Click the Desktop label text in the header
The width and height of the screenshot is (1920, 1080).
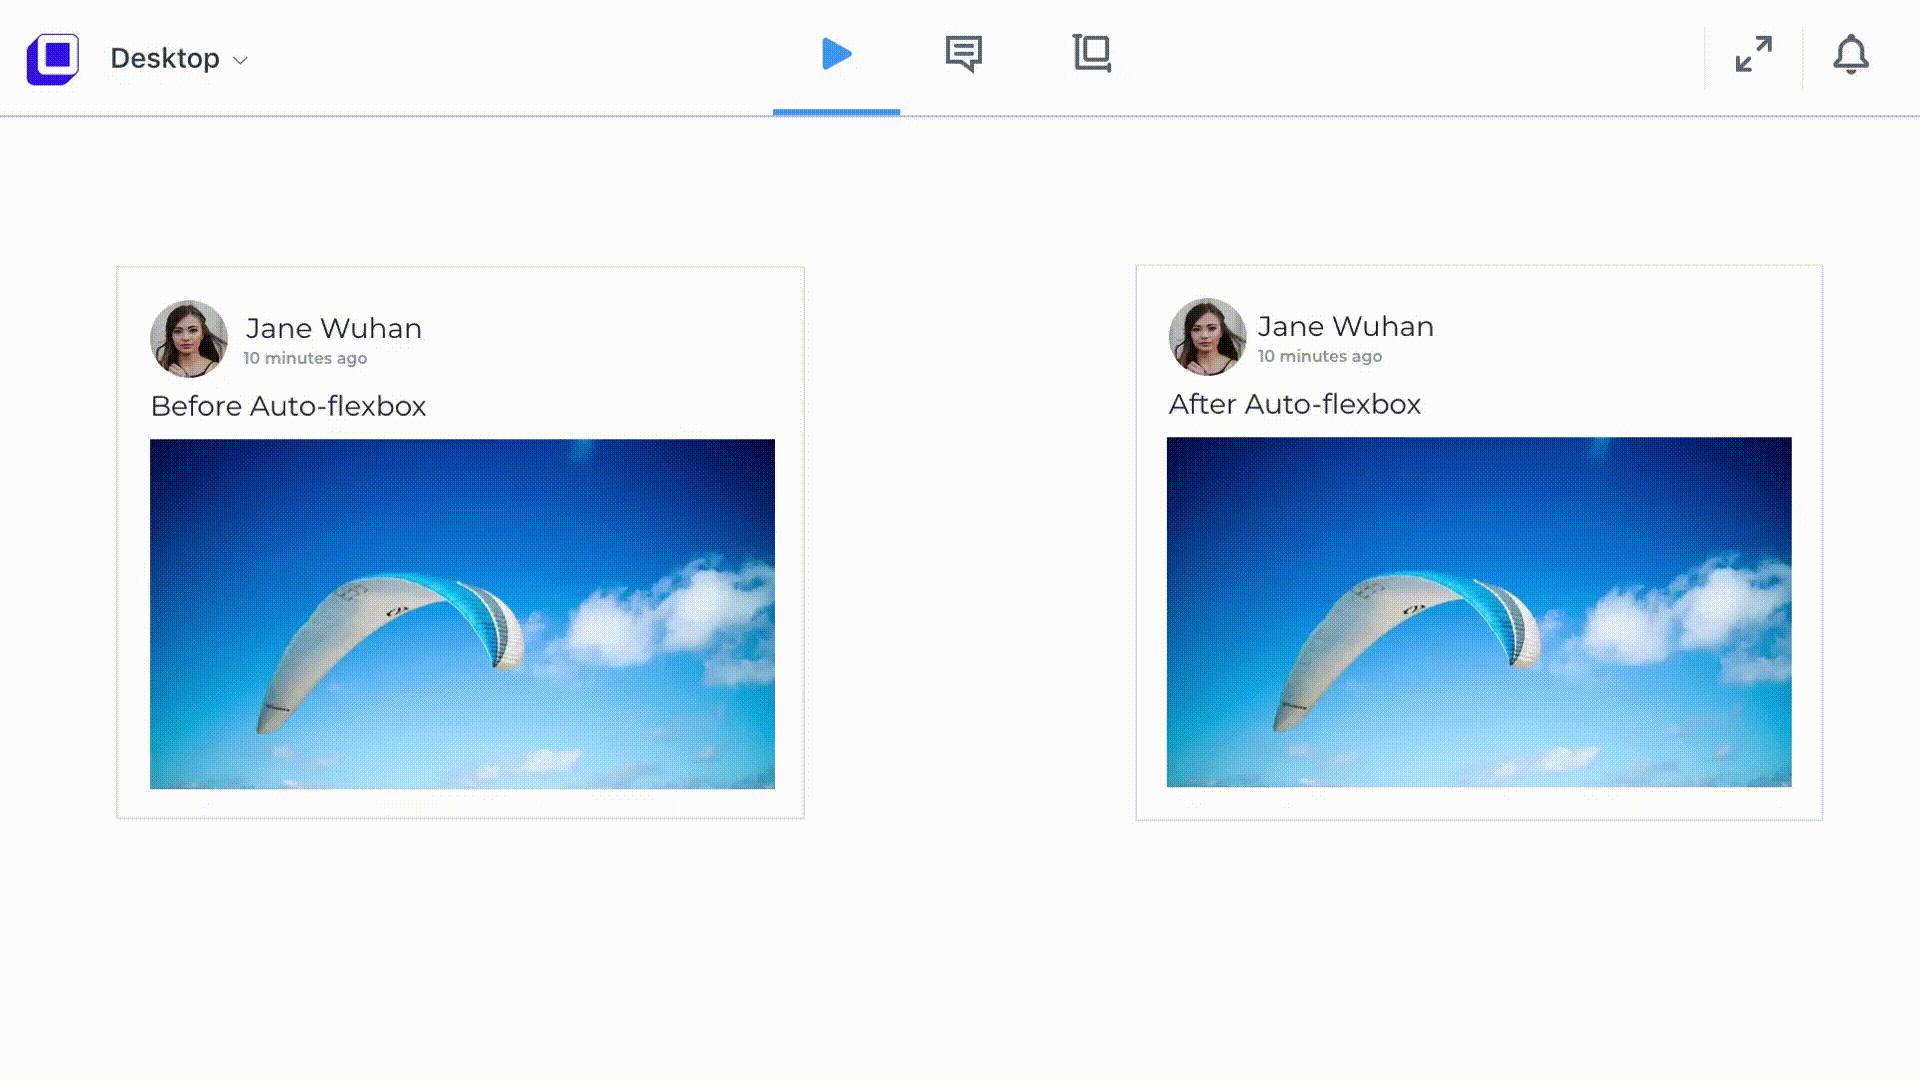pyautogui.click(x=165, y=58)
